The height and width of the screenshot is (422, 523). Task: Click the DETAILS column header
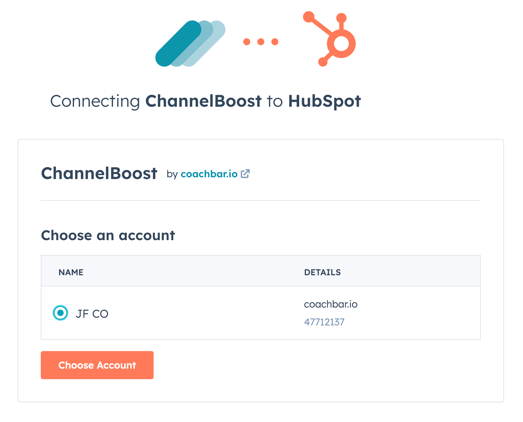[322, 272]
